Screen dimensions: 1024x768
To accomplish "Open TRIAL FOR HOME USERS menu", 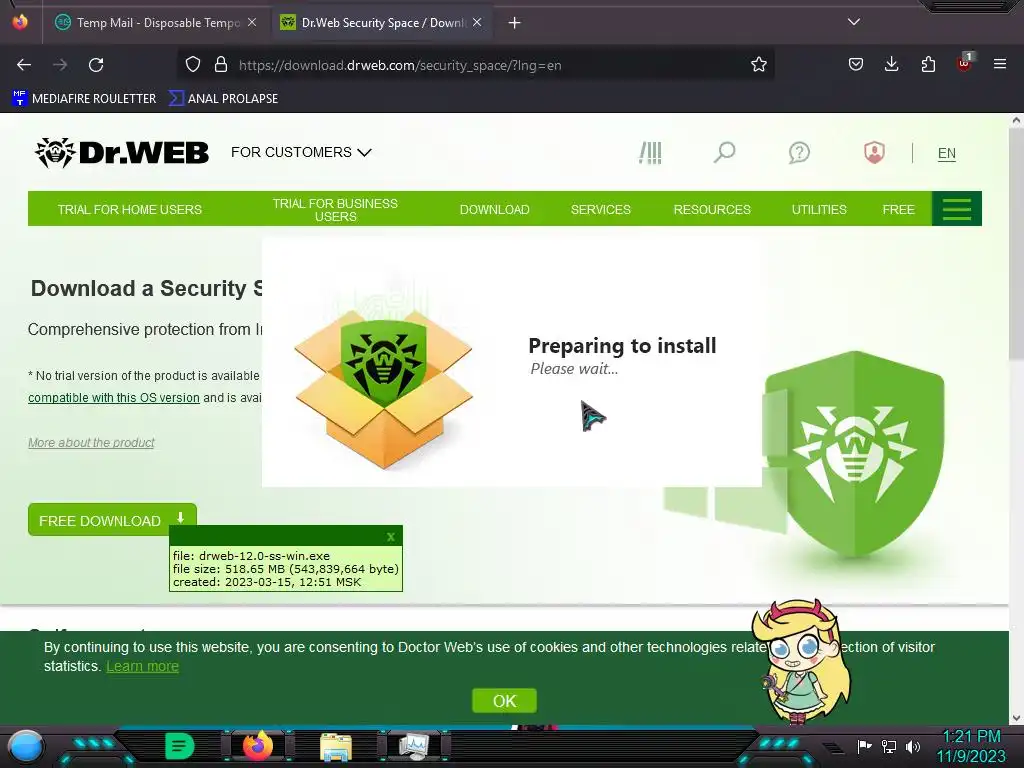I will pos(130,210).
